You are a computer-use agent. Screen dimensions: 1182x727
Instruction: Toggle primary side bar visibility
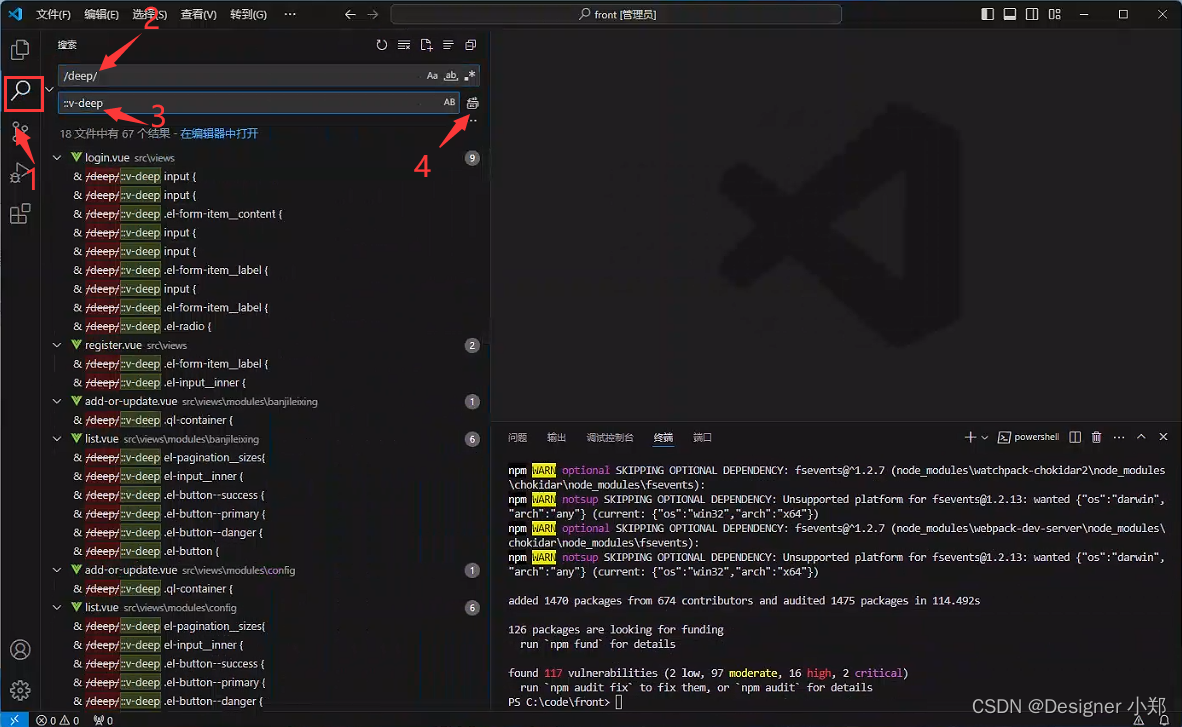[x=988, y=14]
